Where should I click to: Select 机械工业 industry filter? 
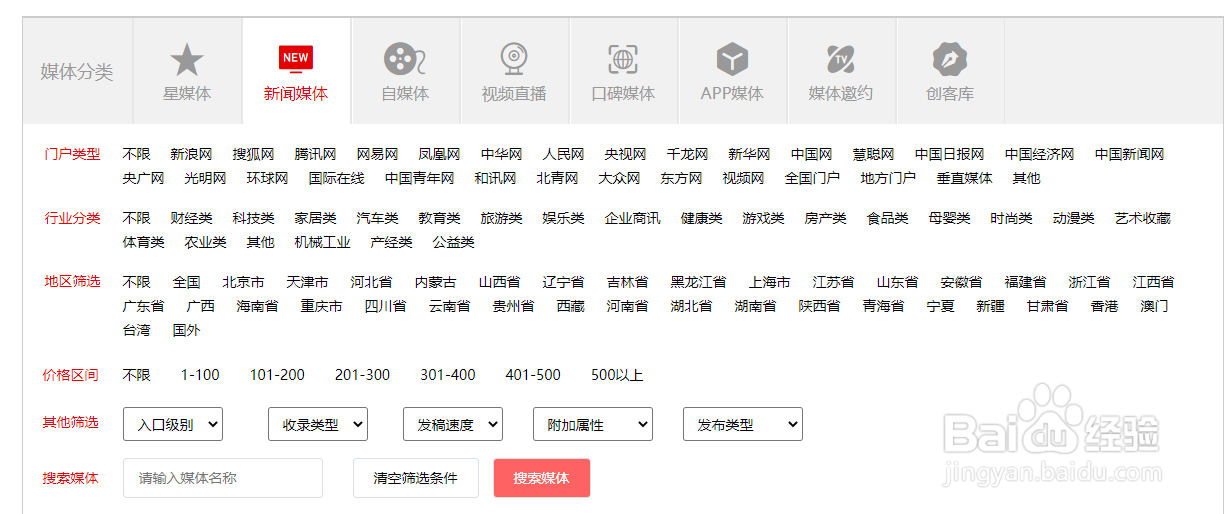[322, 242]
